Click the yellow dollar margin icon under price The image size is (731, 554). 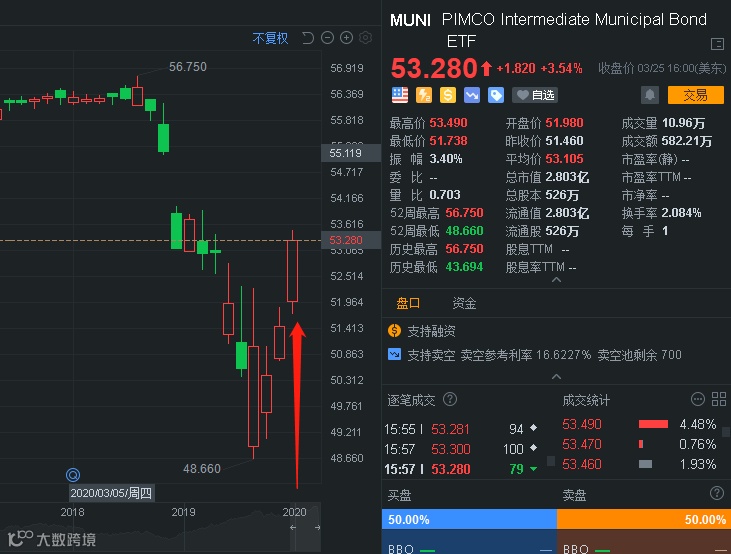[448, 95]
